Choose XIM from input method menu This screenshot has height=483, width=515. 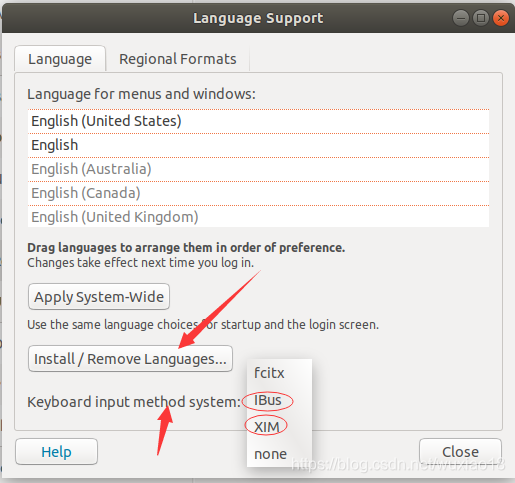coord(279,427)
